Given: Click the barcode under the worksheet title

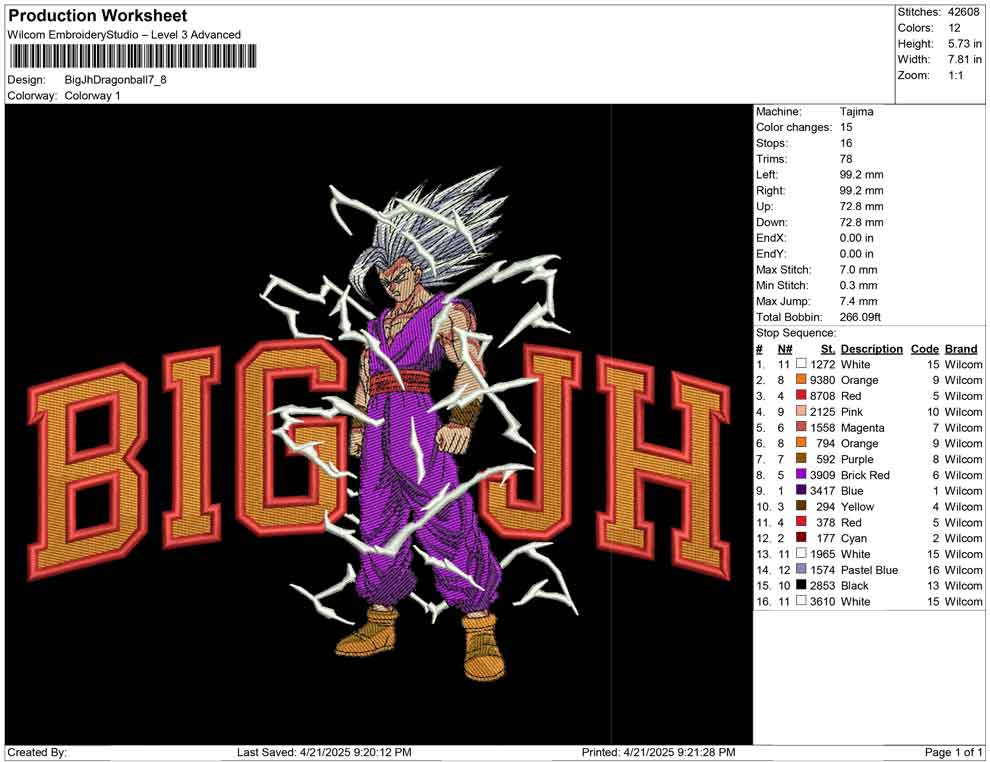Looking at the screenshot, I should 133,56.
